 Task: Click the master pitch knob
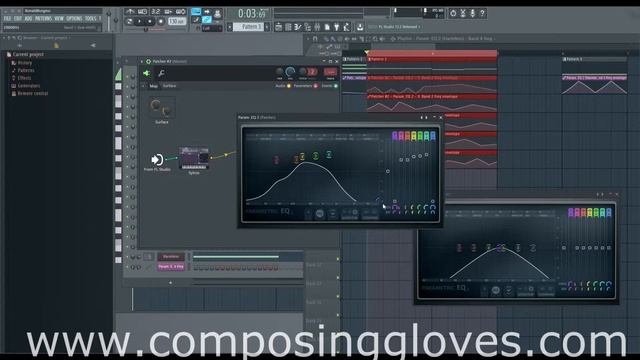click(116, 20)
